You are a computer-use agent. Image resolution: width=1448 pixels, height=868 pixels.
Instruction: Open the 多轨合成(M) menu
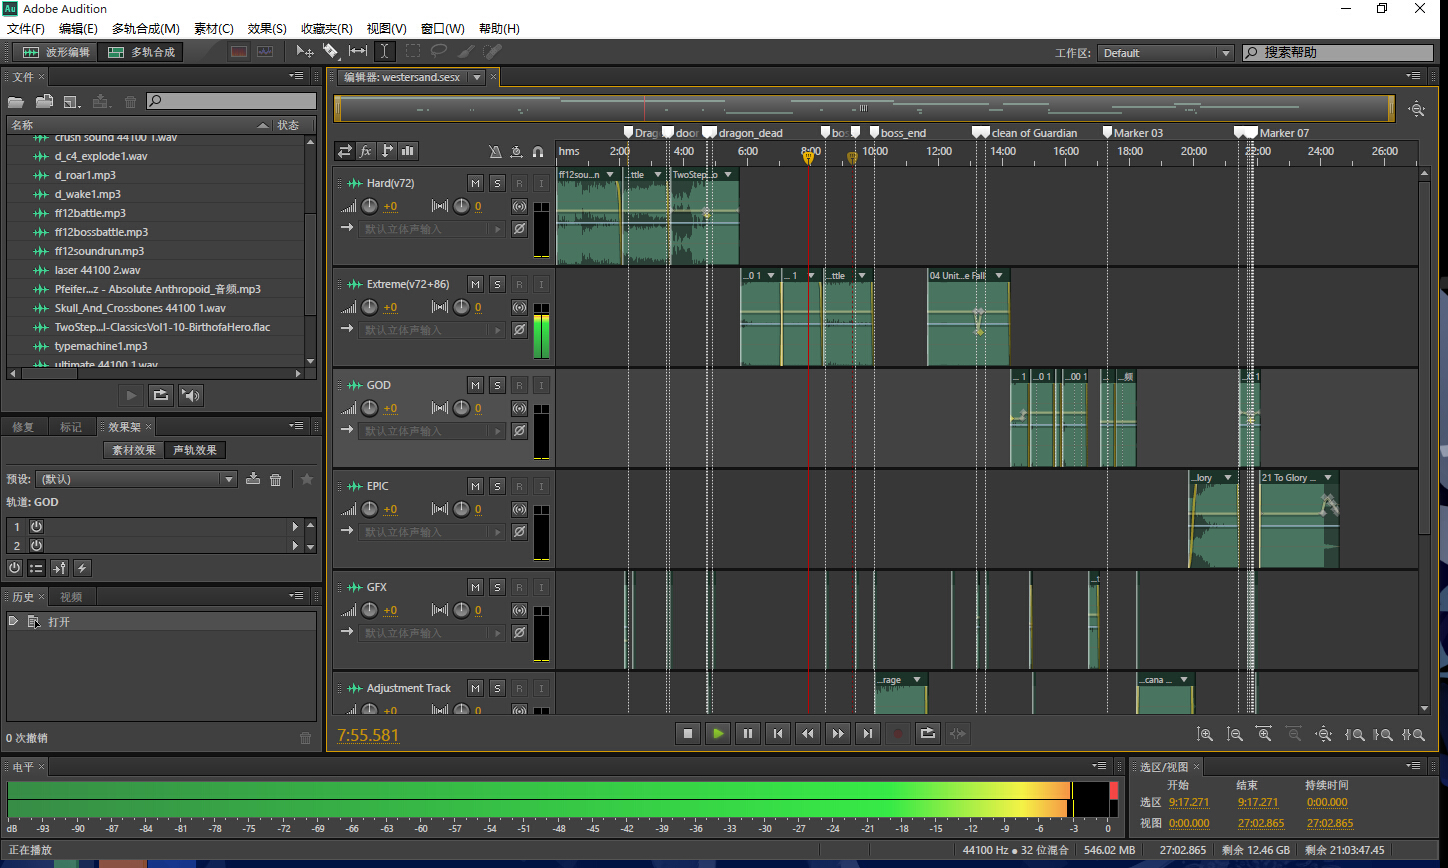(x=146, y=28)
